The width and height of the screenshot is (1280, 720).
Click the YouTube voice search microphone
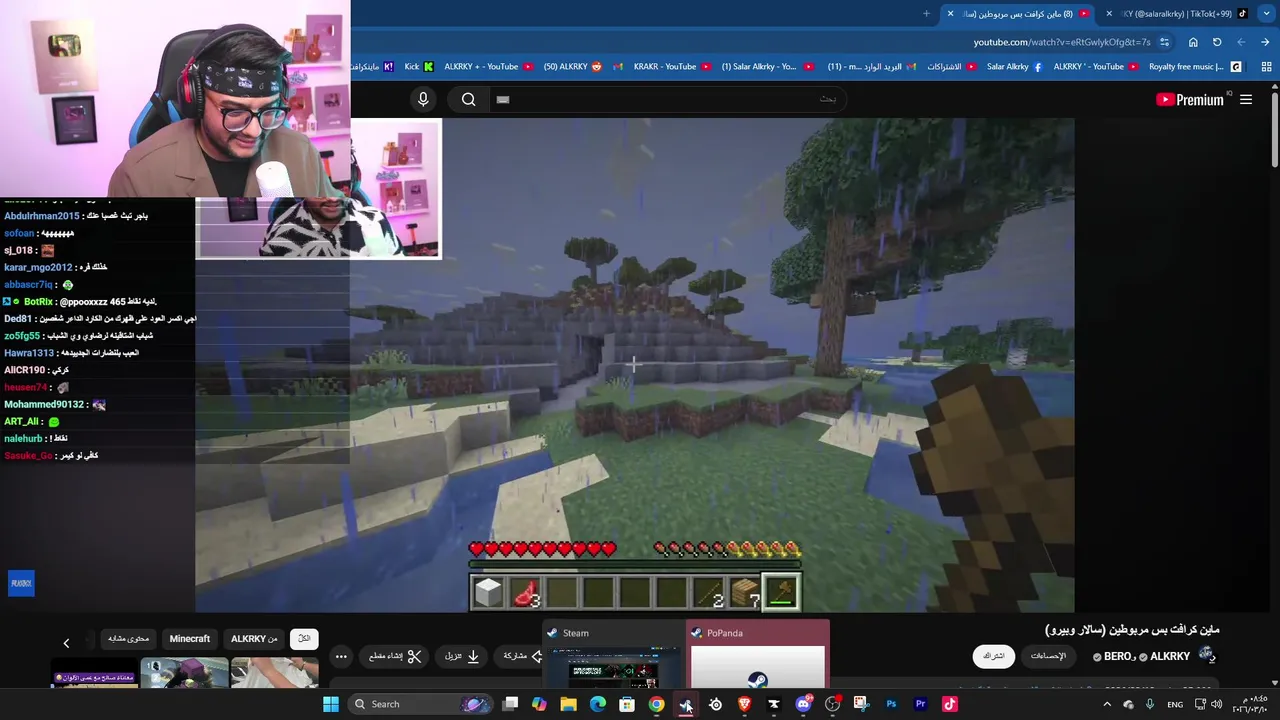click(x=423, y=99)
